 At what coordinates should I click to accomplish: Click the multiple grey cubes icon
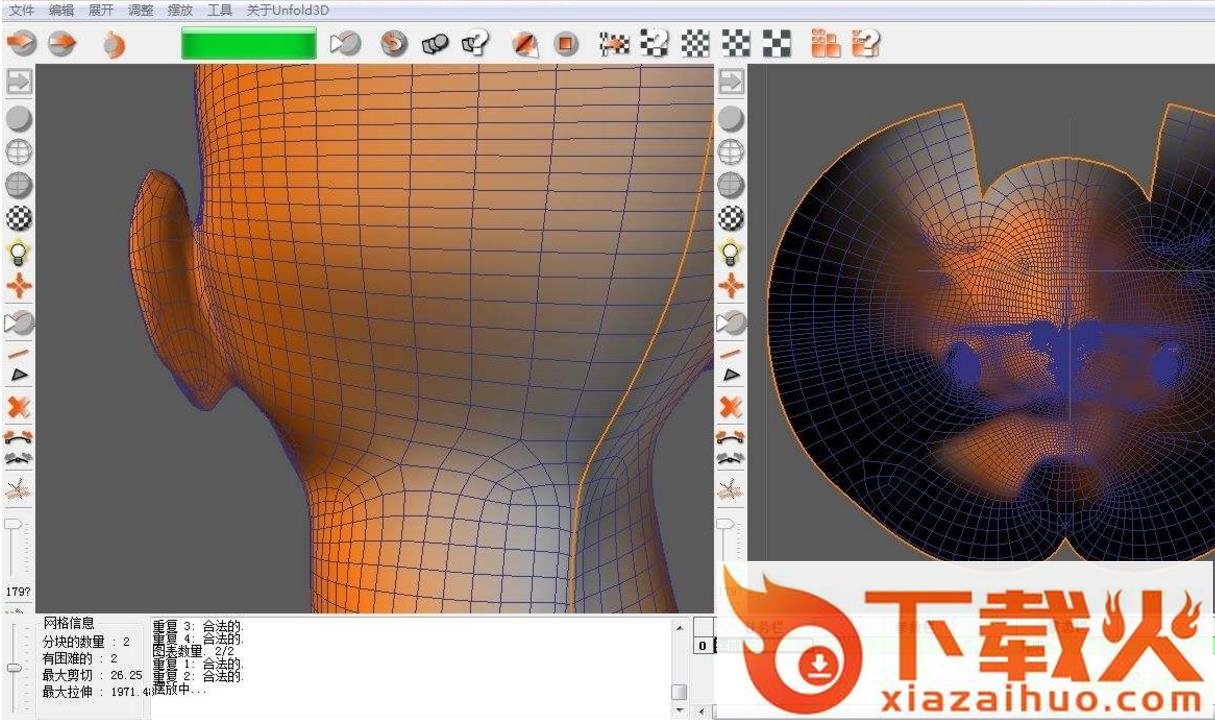[435, 43]
